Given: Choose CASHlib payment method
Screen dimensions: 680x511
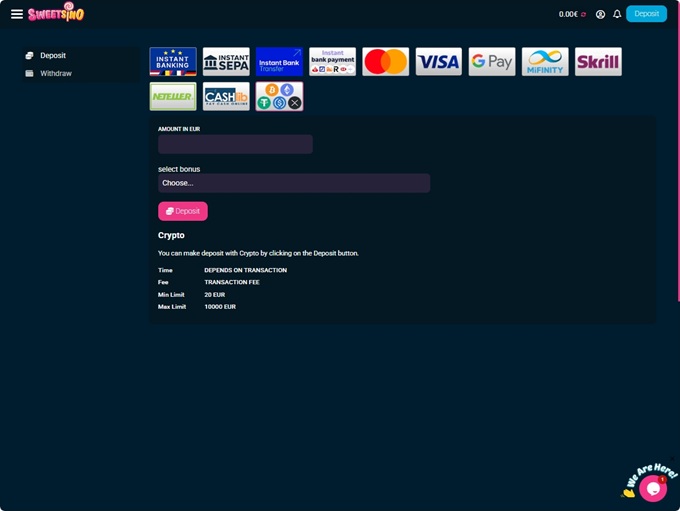Looking at the screenshot, I should 226,96.
